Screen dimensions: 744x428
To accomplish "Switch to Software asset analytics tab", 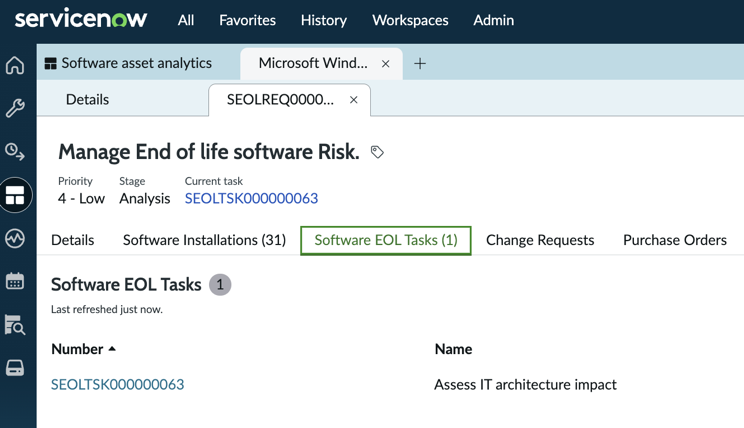I will pos(129,63).
